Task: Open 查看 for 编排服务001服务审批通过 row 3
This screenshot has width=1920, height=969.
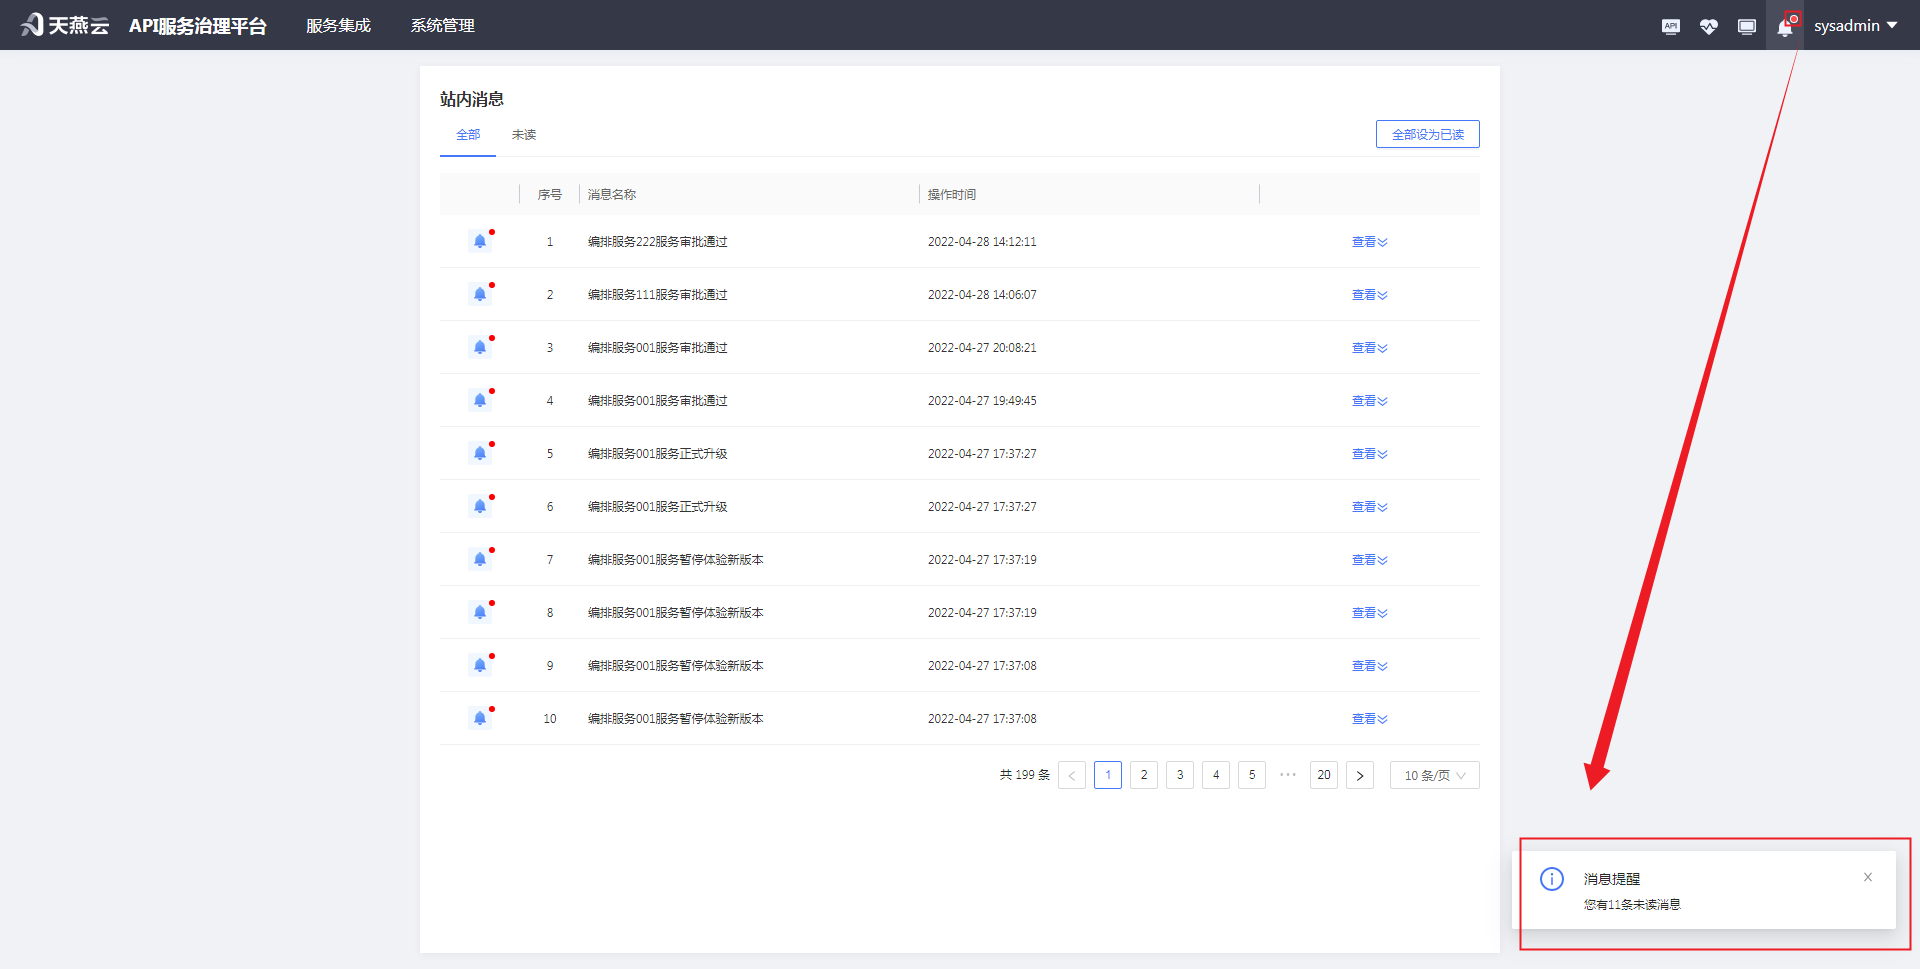Action: (x=1367, y=347)
